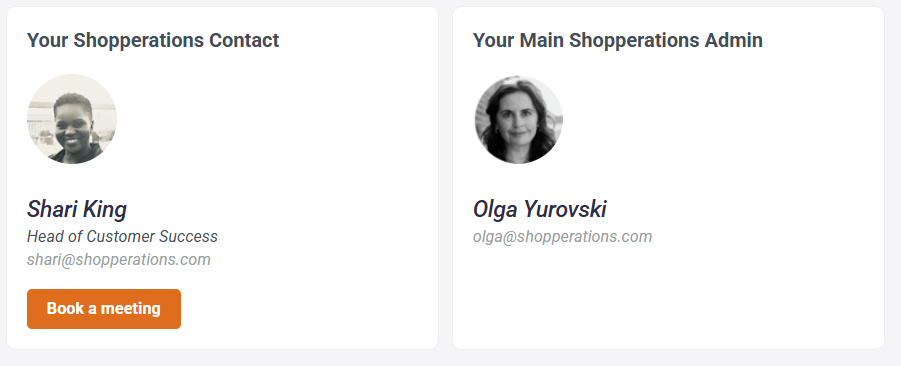Email the Head of Customer Success via her address
The height and width of the screenshot is (366, 901).
pos(119,260)
